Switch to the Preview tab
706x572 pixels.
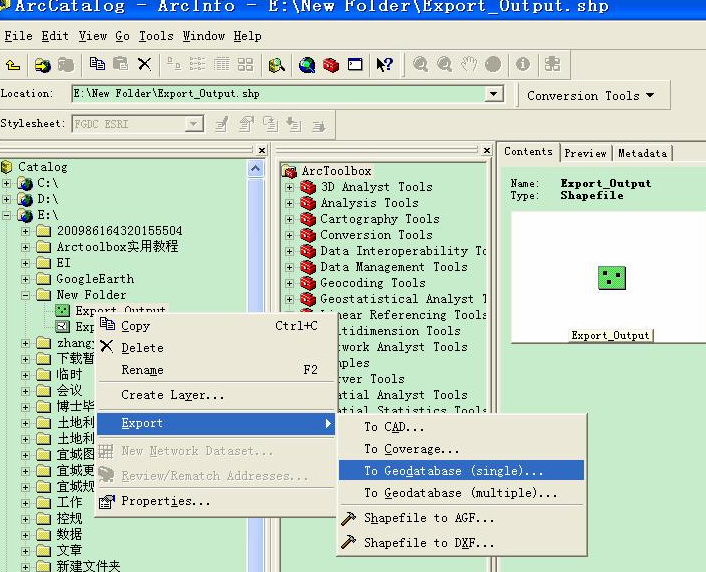click(x=585, y=153)
